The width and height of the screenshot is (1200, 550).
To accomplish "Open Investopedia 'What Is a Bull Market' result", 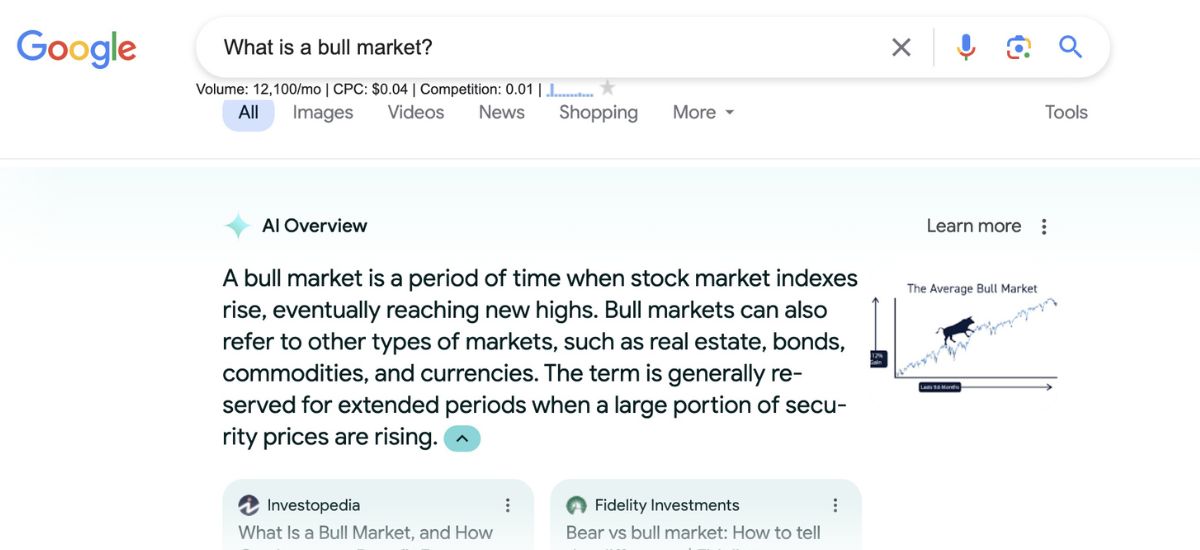I will point(365,533).
